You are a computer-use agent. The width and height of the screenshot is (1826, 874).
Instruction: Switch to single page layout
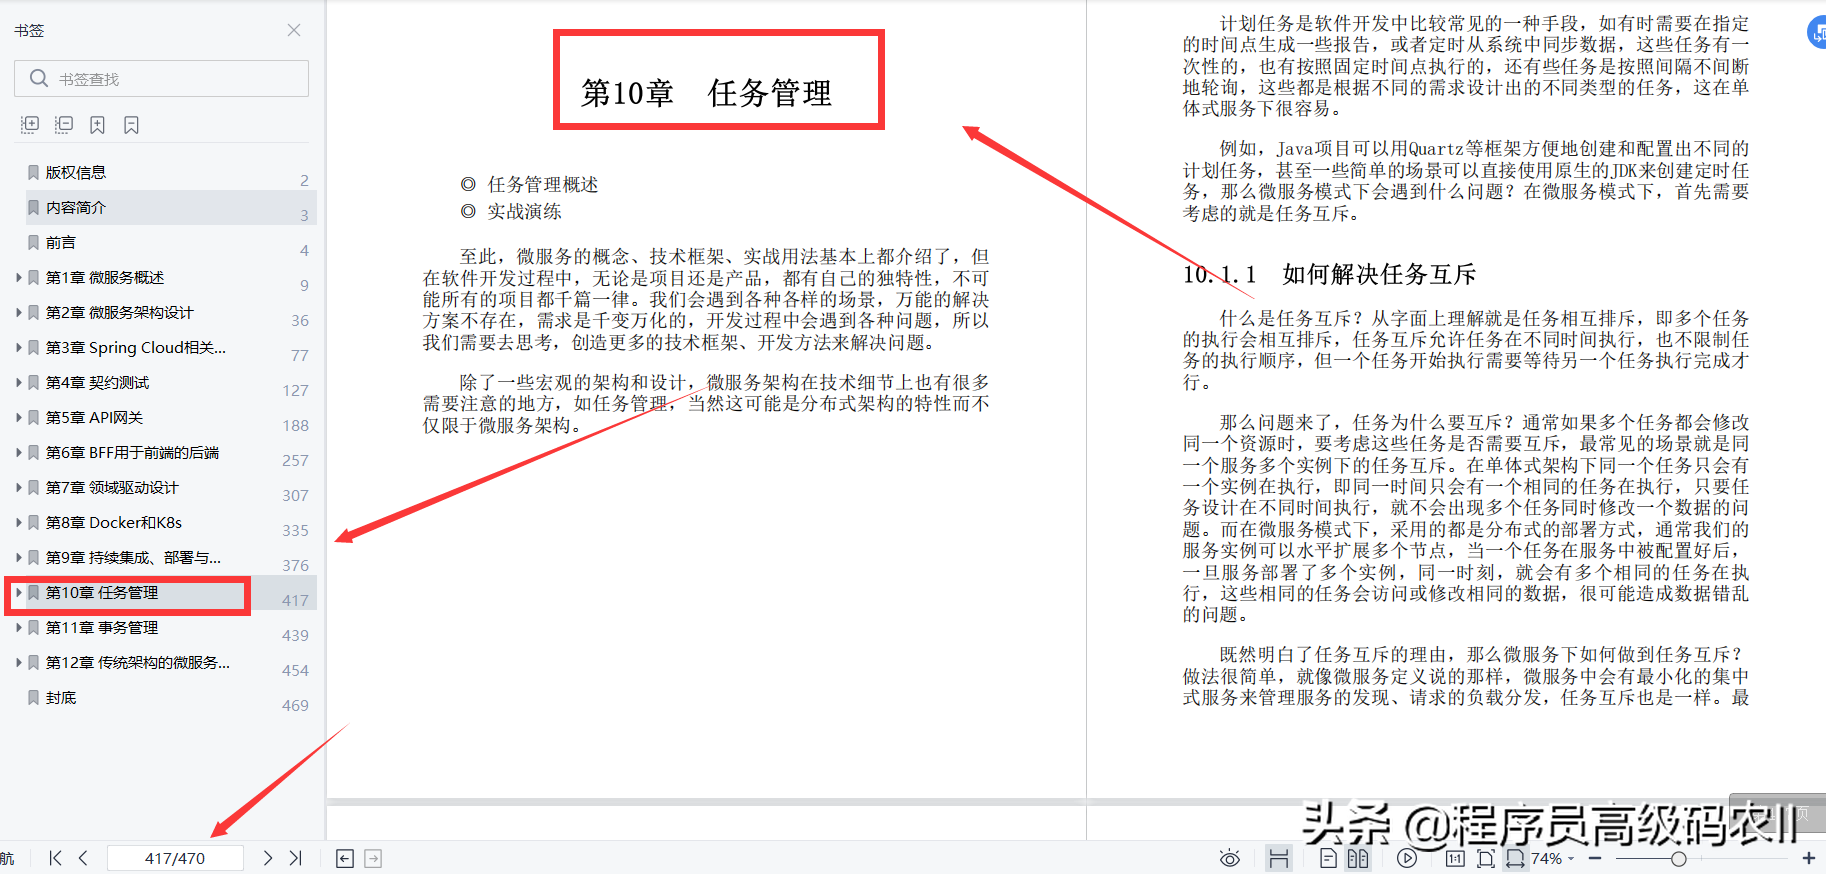coord(1328,858)
